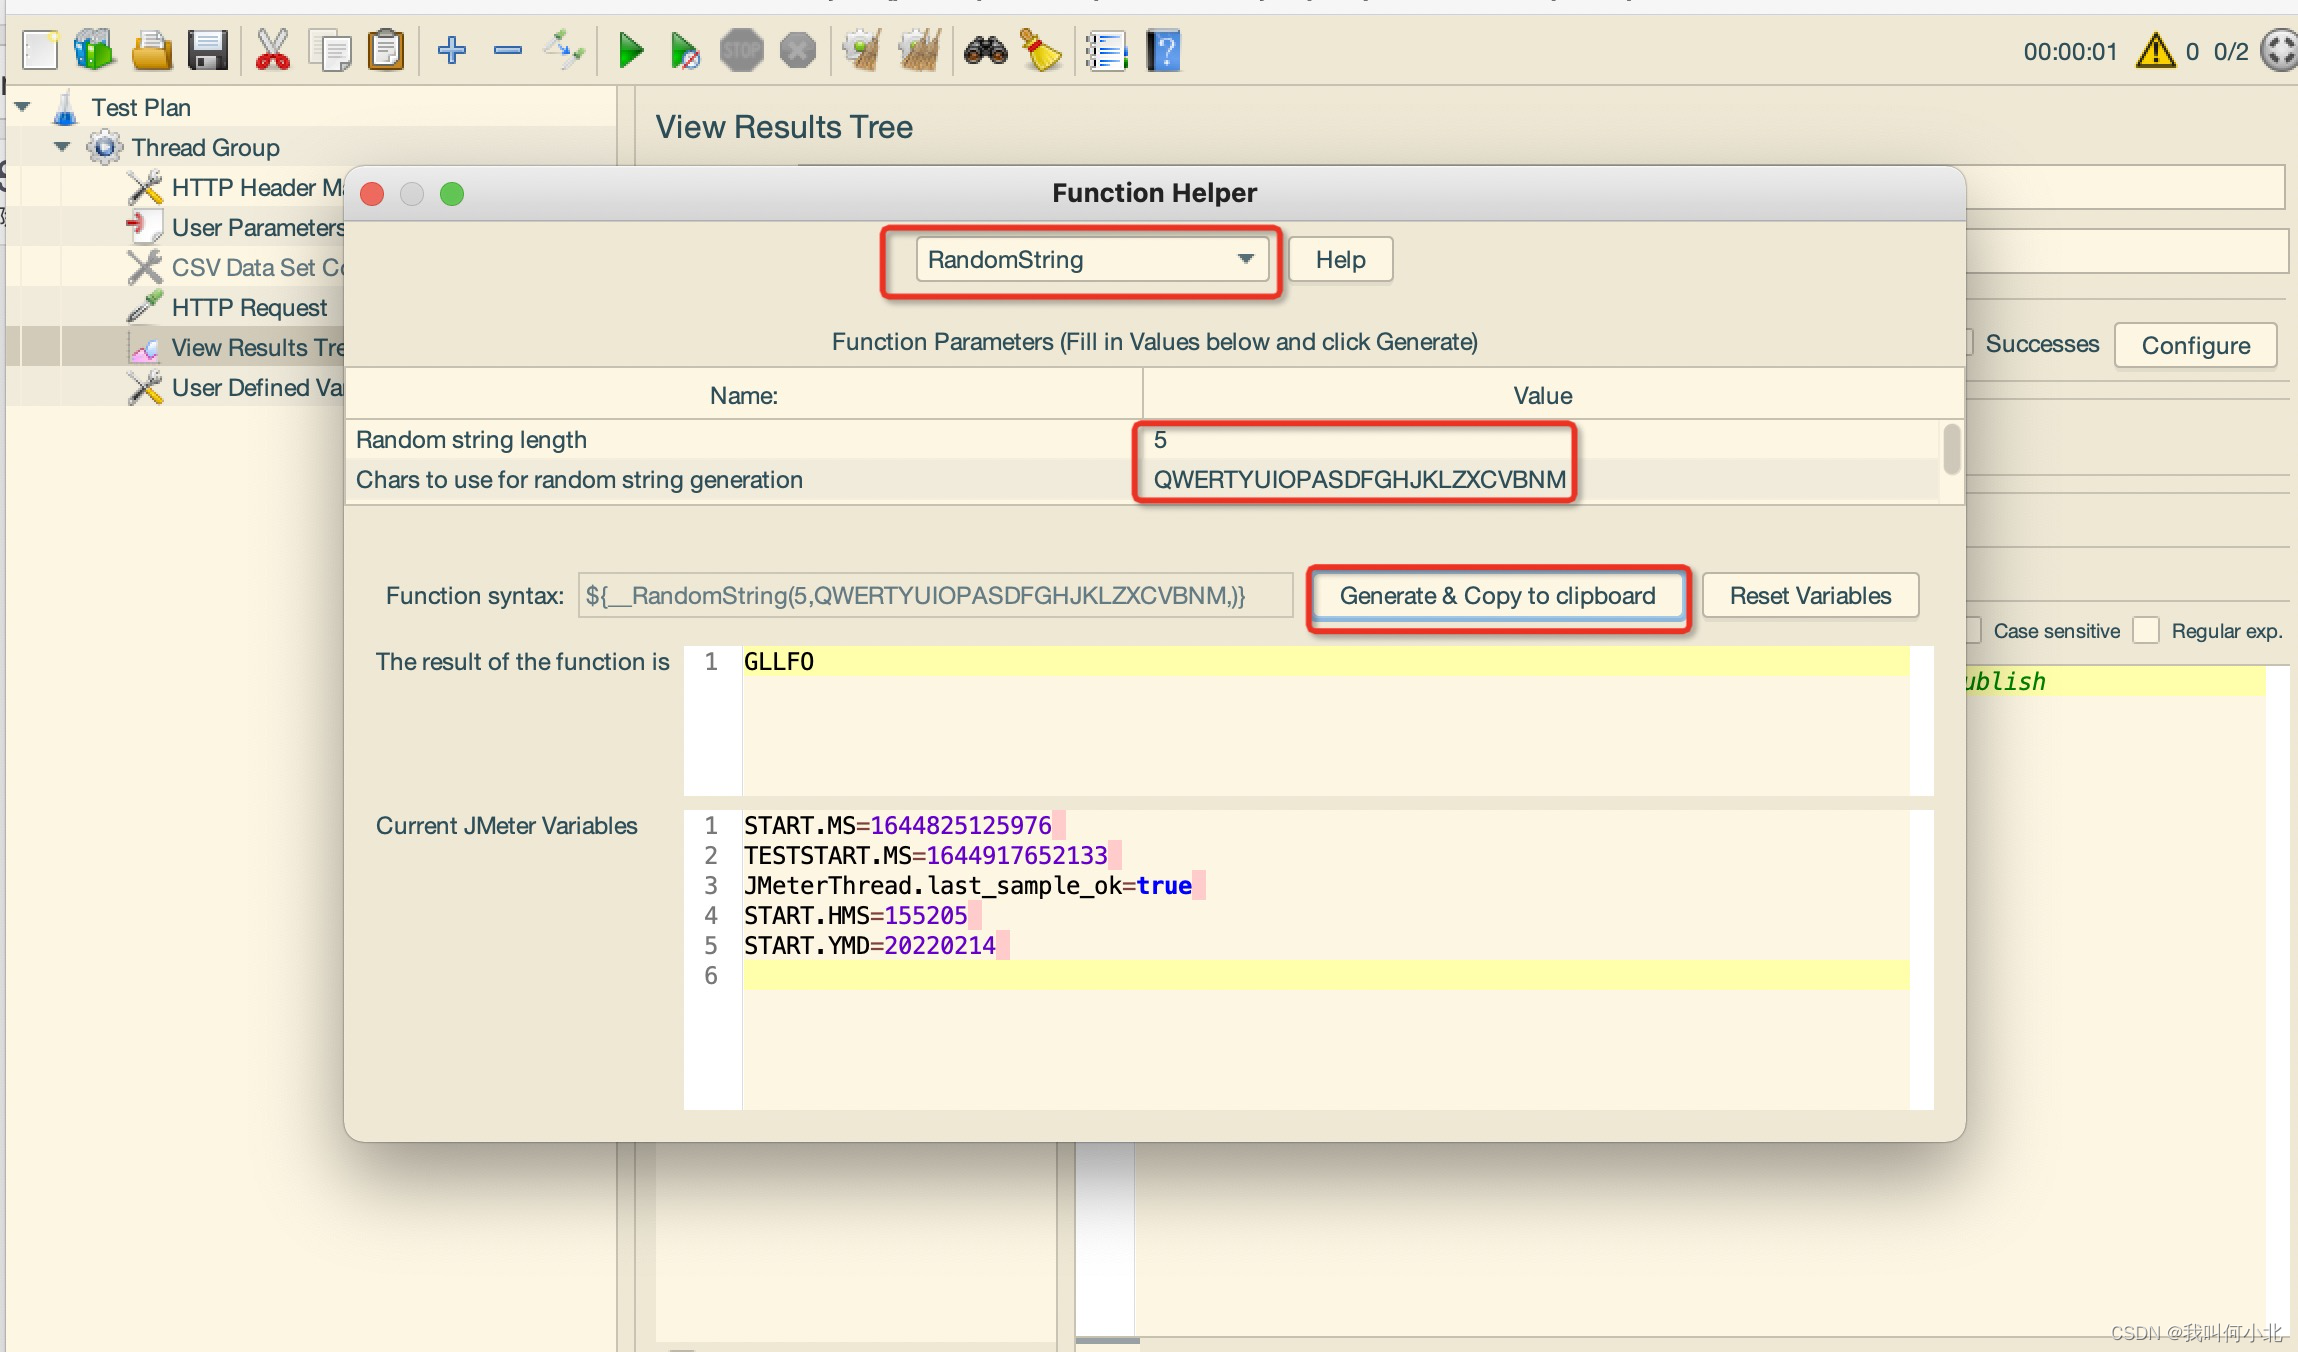Collapse the Thread Group tree node
The height and width of the screenshot is (1352, 2298).
point(62,146)
